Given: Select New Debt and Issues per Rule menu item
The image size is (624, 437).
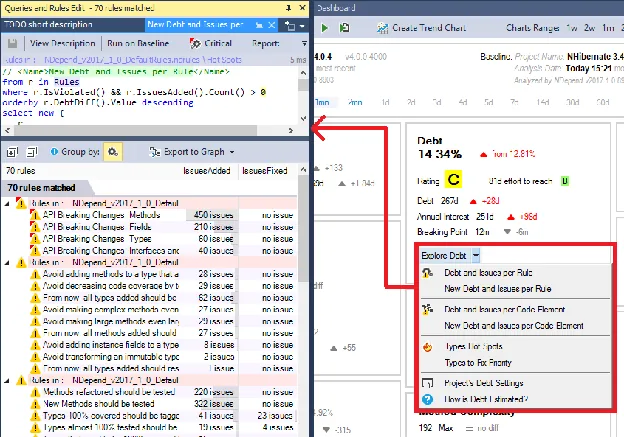Looking at the screenshot, I should click(497, 289).
